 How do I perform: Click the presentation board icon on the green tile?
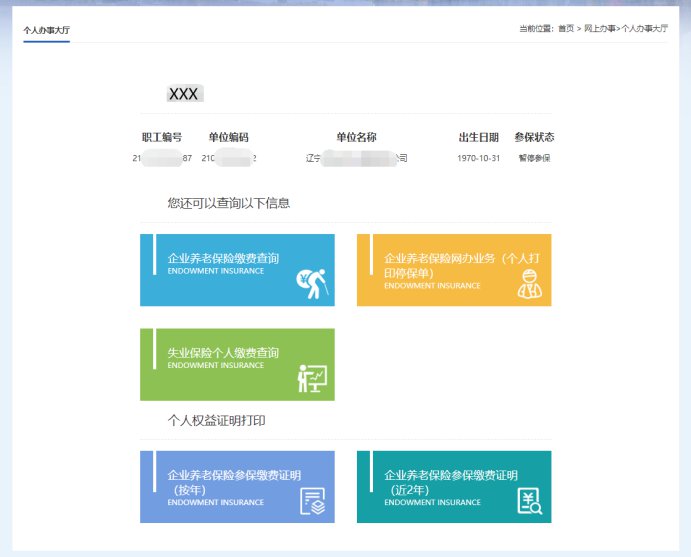click(311, 379)
